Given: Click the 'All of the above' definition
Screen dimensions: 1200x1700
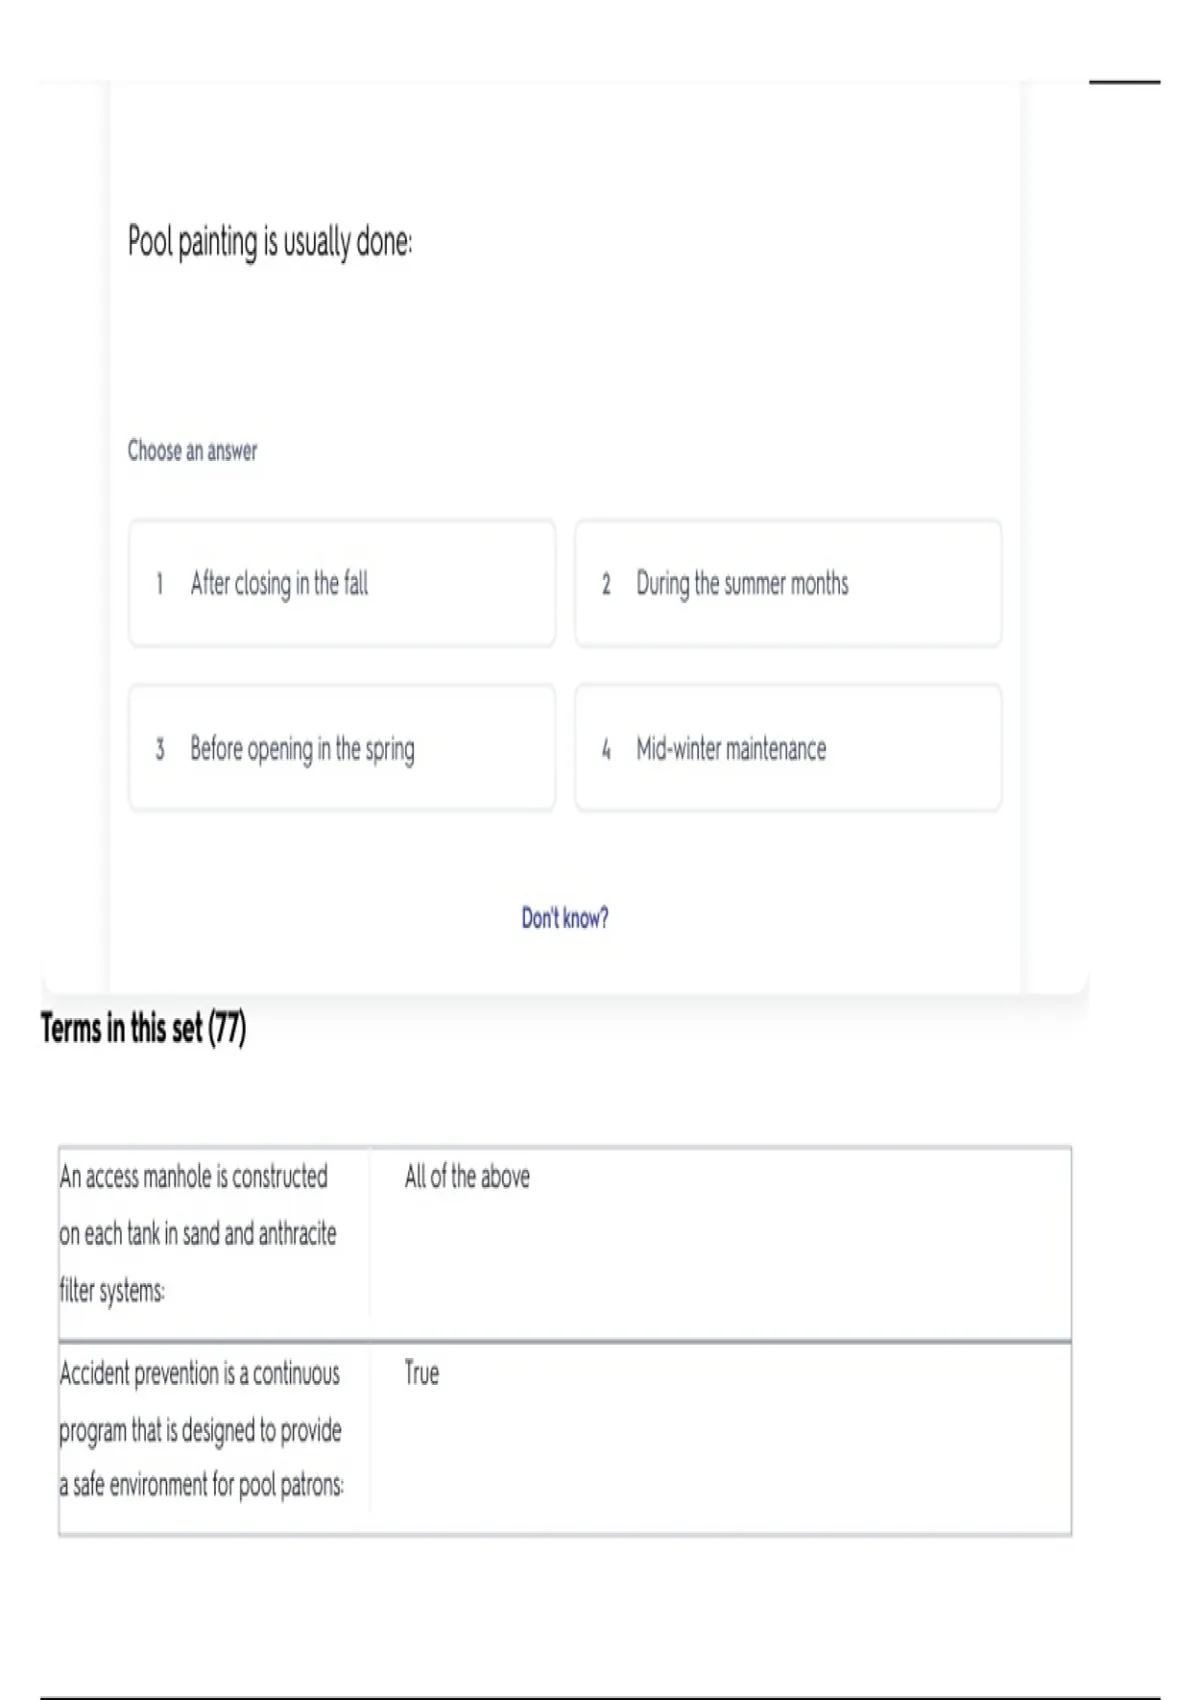Looking at the screenshot, I should [467, 1177].
